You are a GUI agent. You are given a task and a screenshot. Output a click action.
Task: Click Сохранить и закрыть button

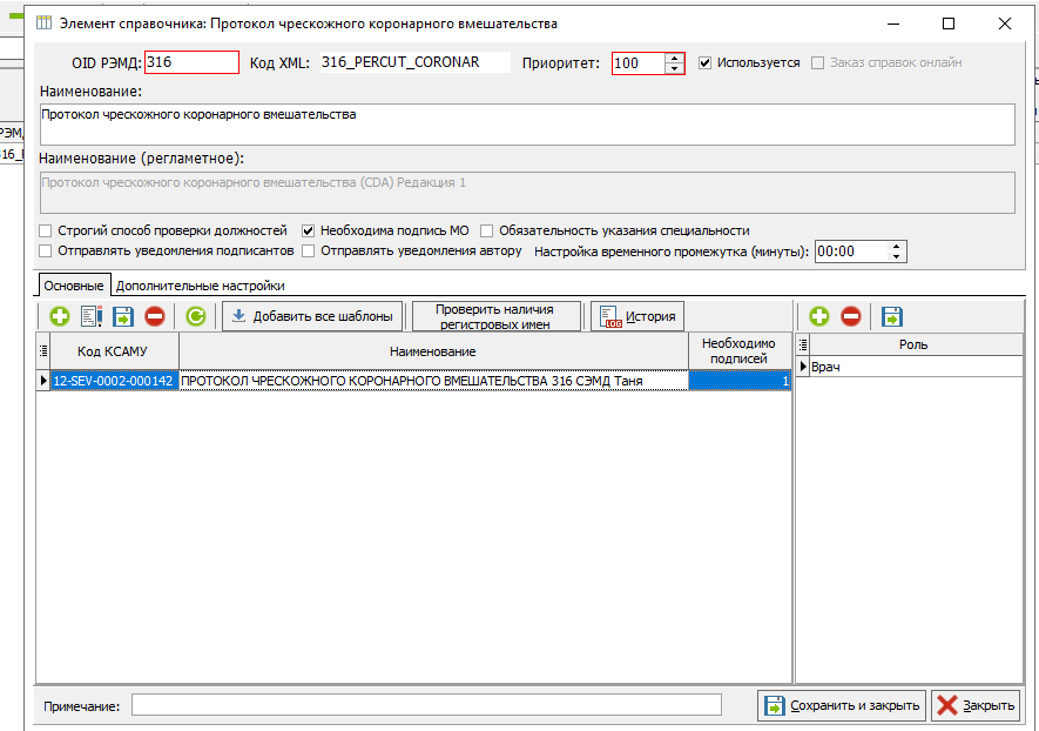pos(843,706)
